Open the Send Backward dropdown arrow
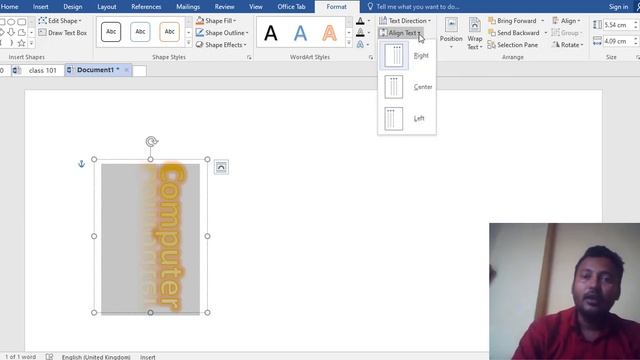This screenshot has height=360, width=640. [x=546, y=33]
